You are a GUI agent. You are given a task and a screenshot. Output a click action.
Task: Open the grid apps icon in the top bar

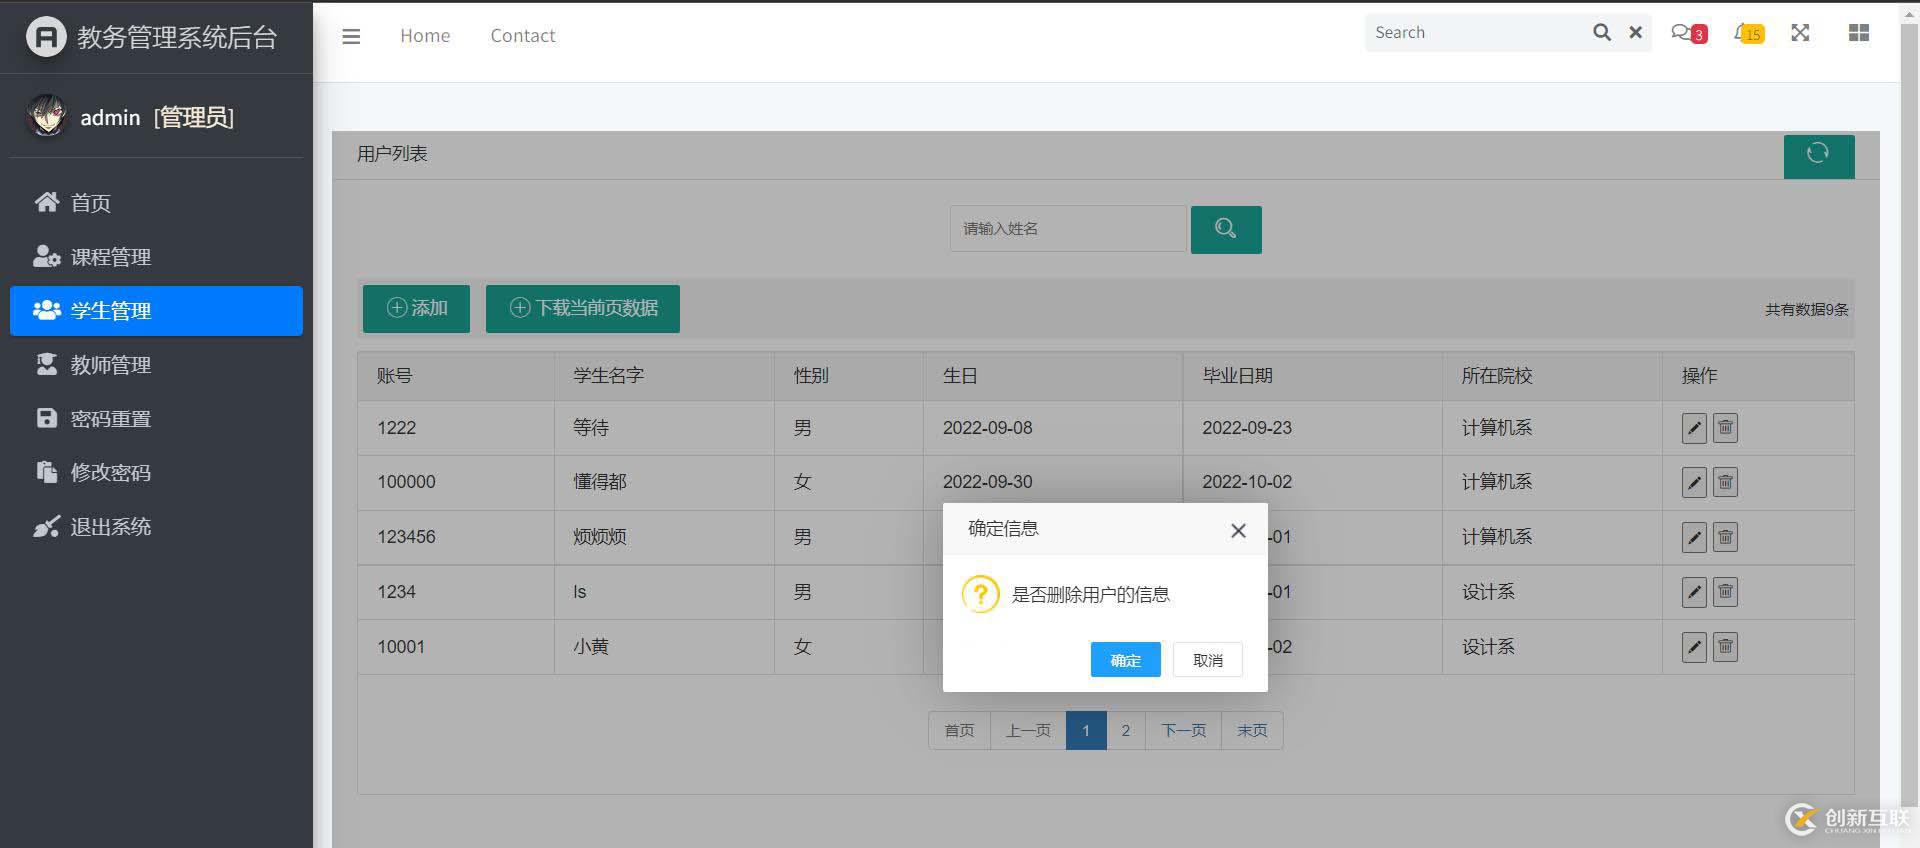click(x=1858, y=33)
